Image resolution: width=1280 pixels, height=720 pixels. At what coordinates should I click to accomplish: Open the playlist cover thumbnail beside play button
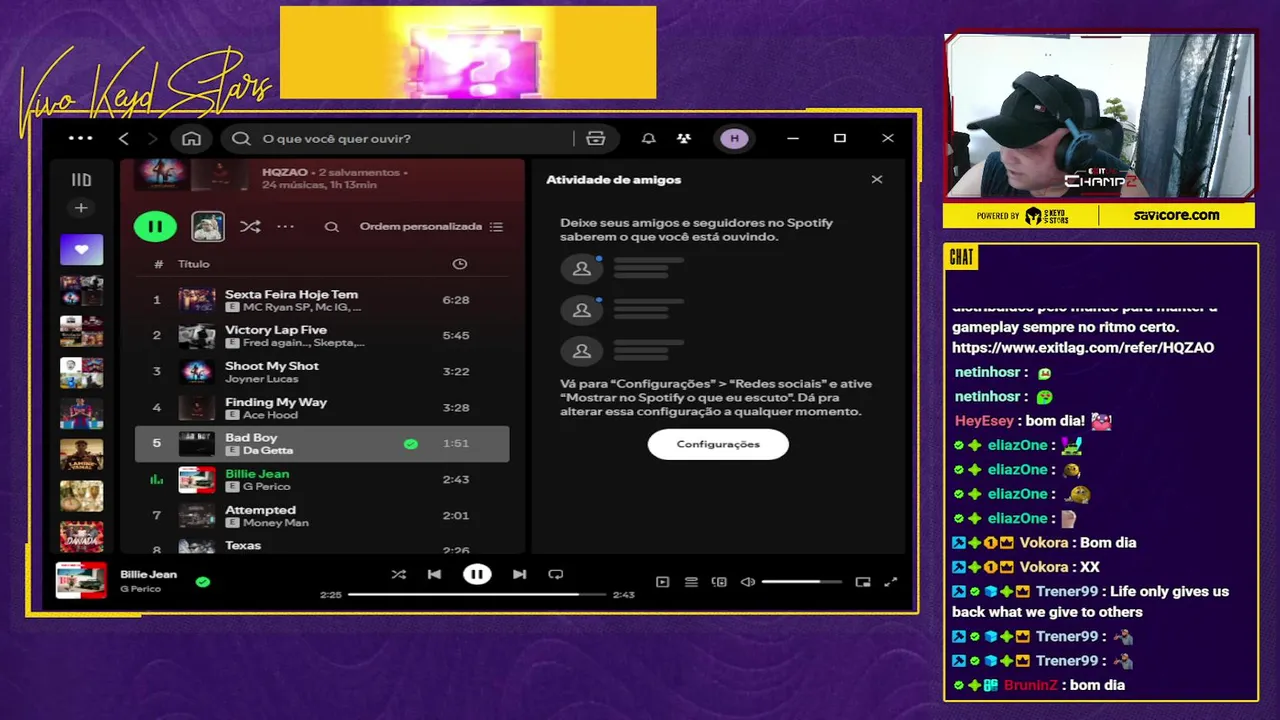pyautogui.click(x=208, y=226)
